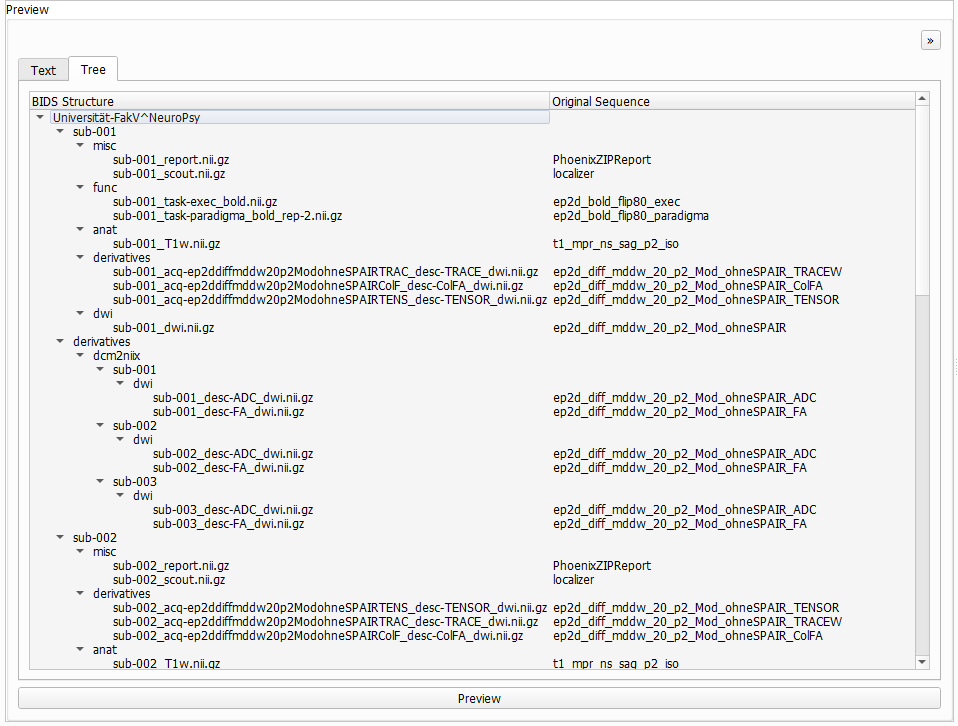Select sub-001_task-exec_bold.nii.gz entry

[194, 201]
